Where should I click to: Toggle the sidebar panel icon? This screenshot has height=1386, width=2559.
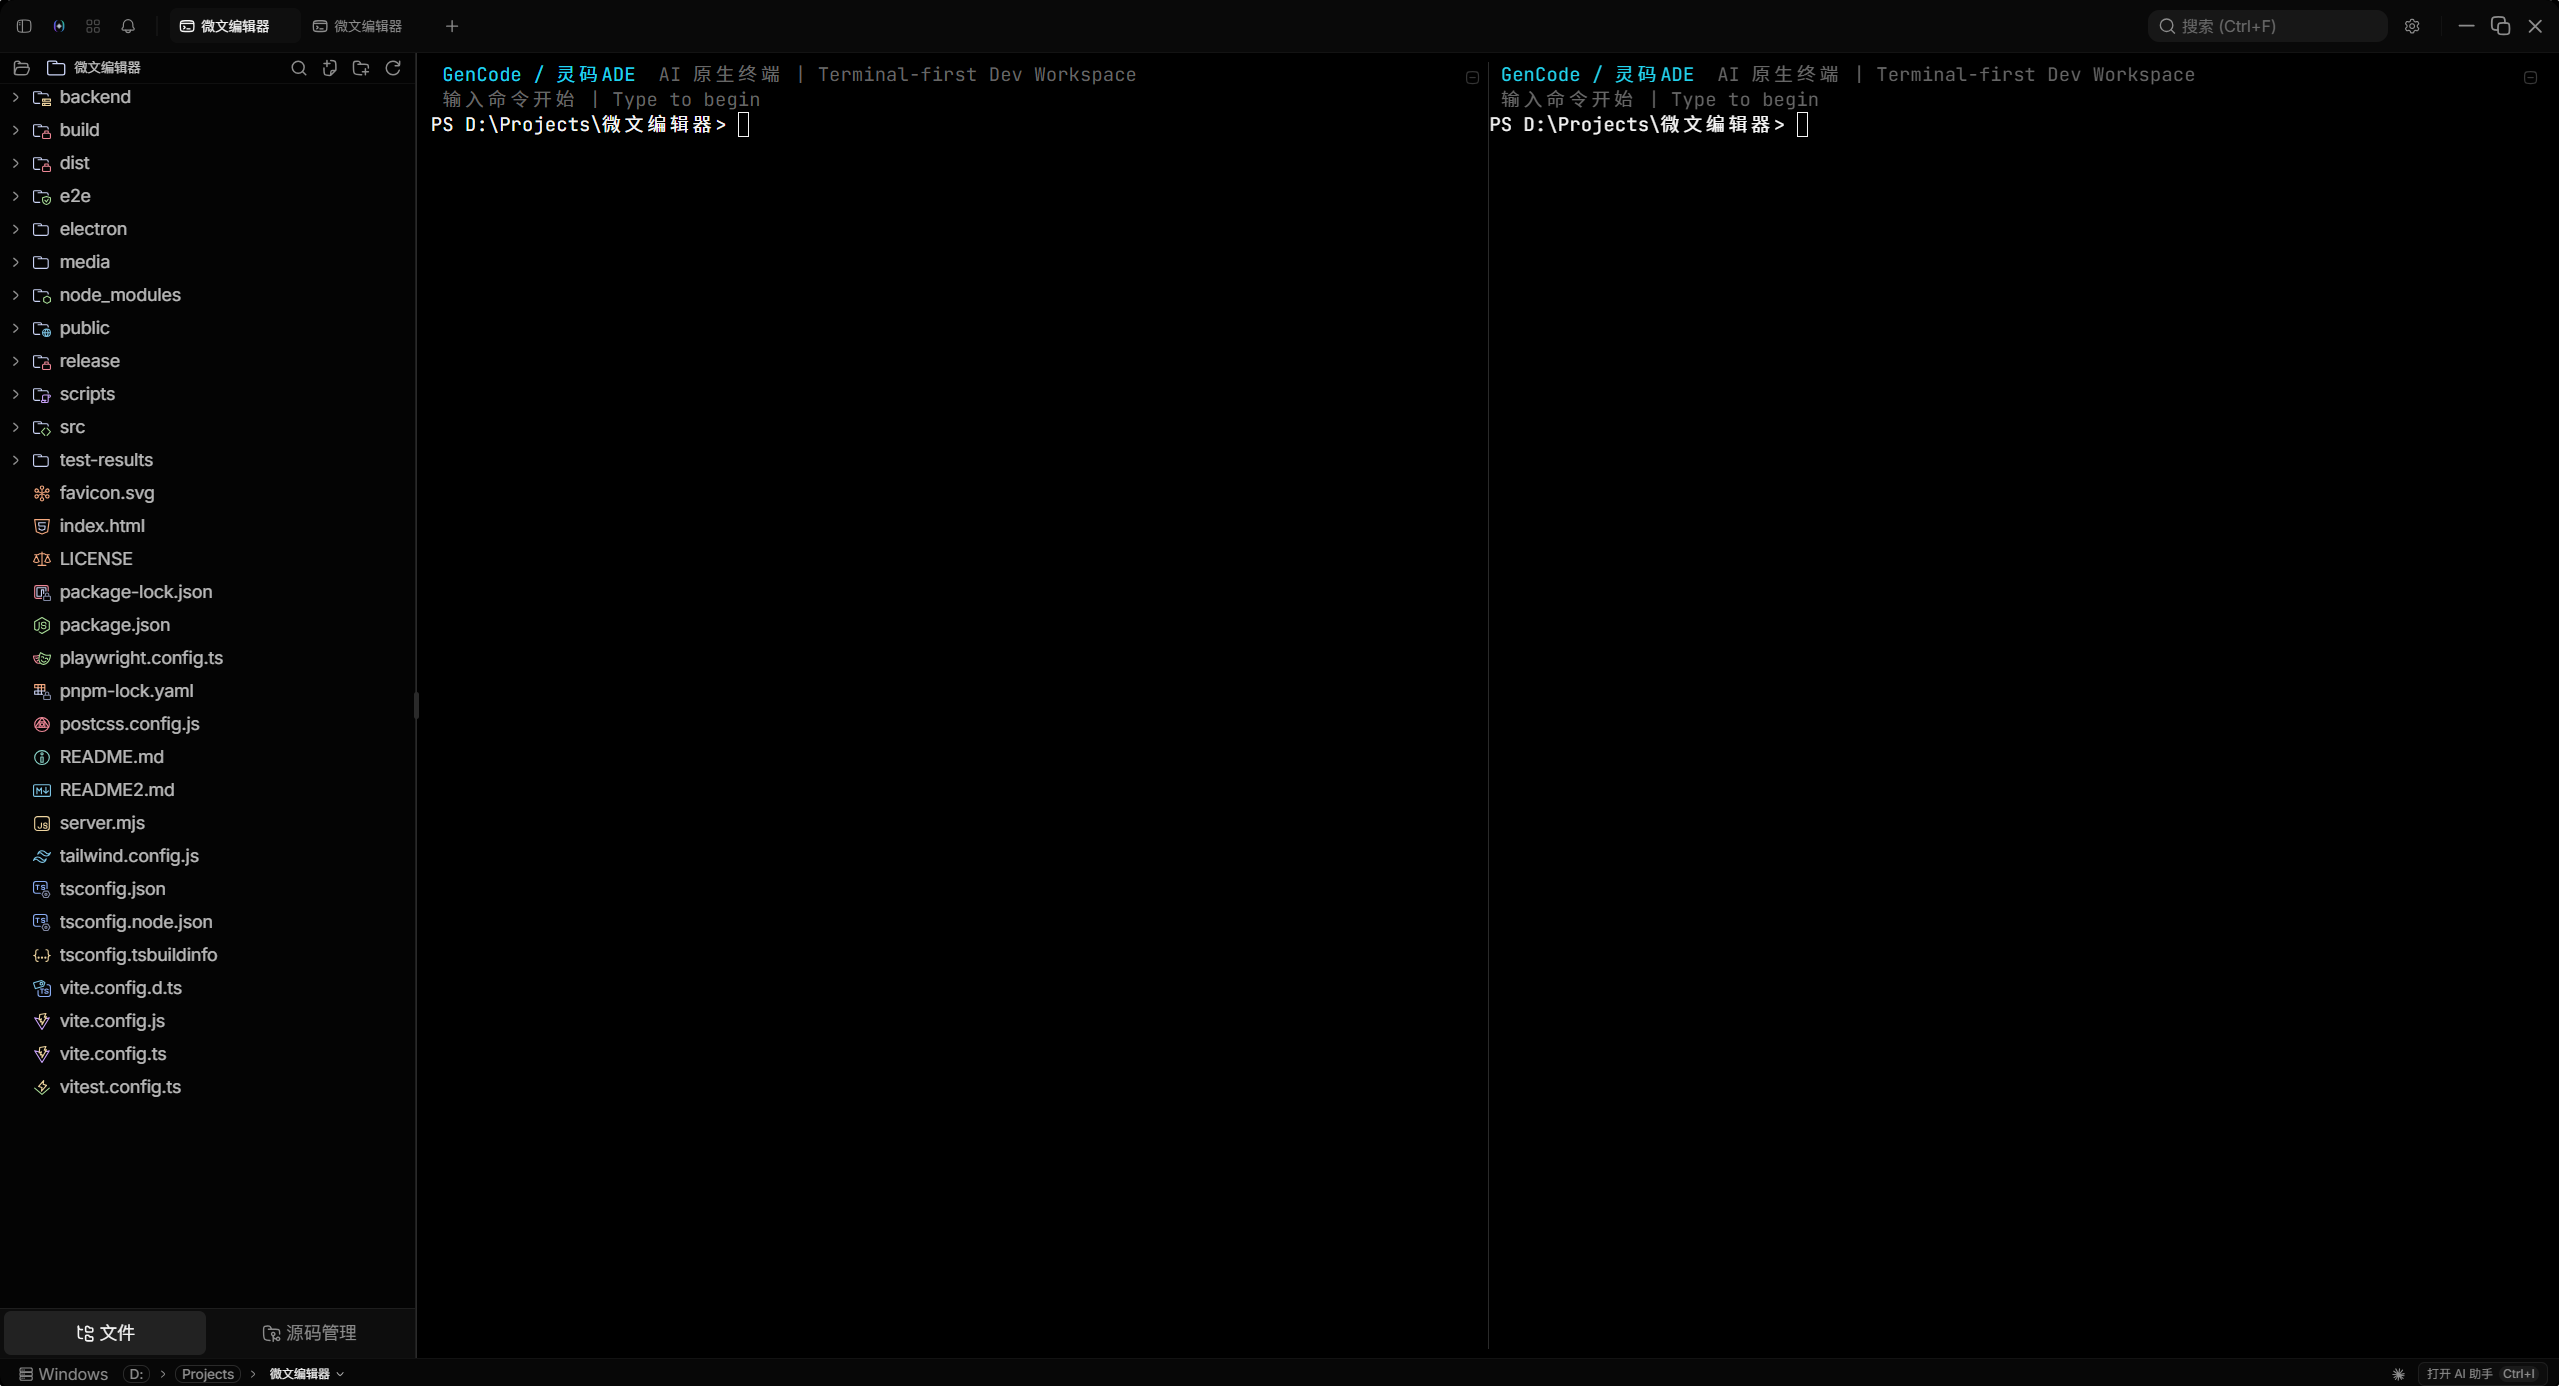24,26
